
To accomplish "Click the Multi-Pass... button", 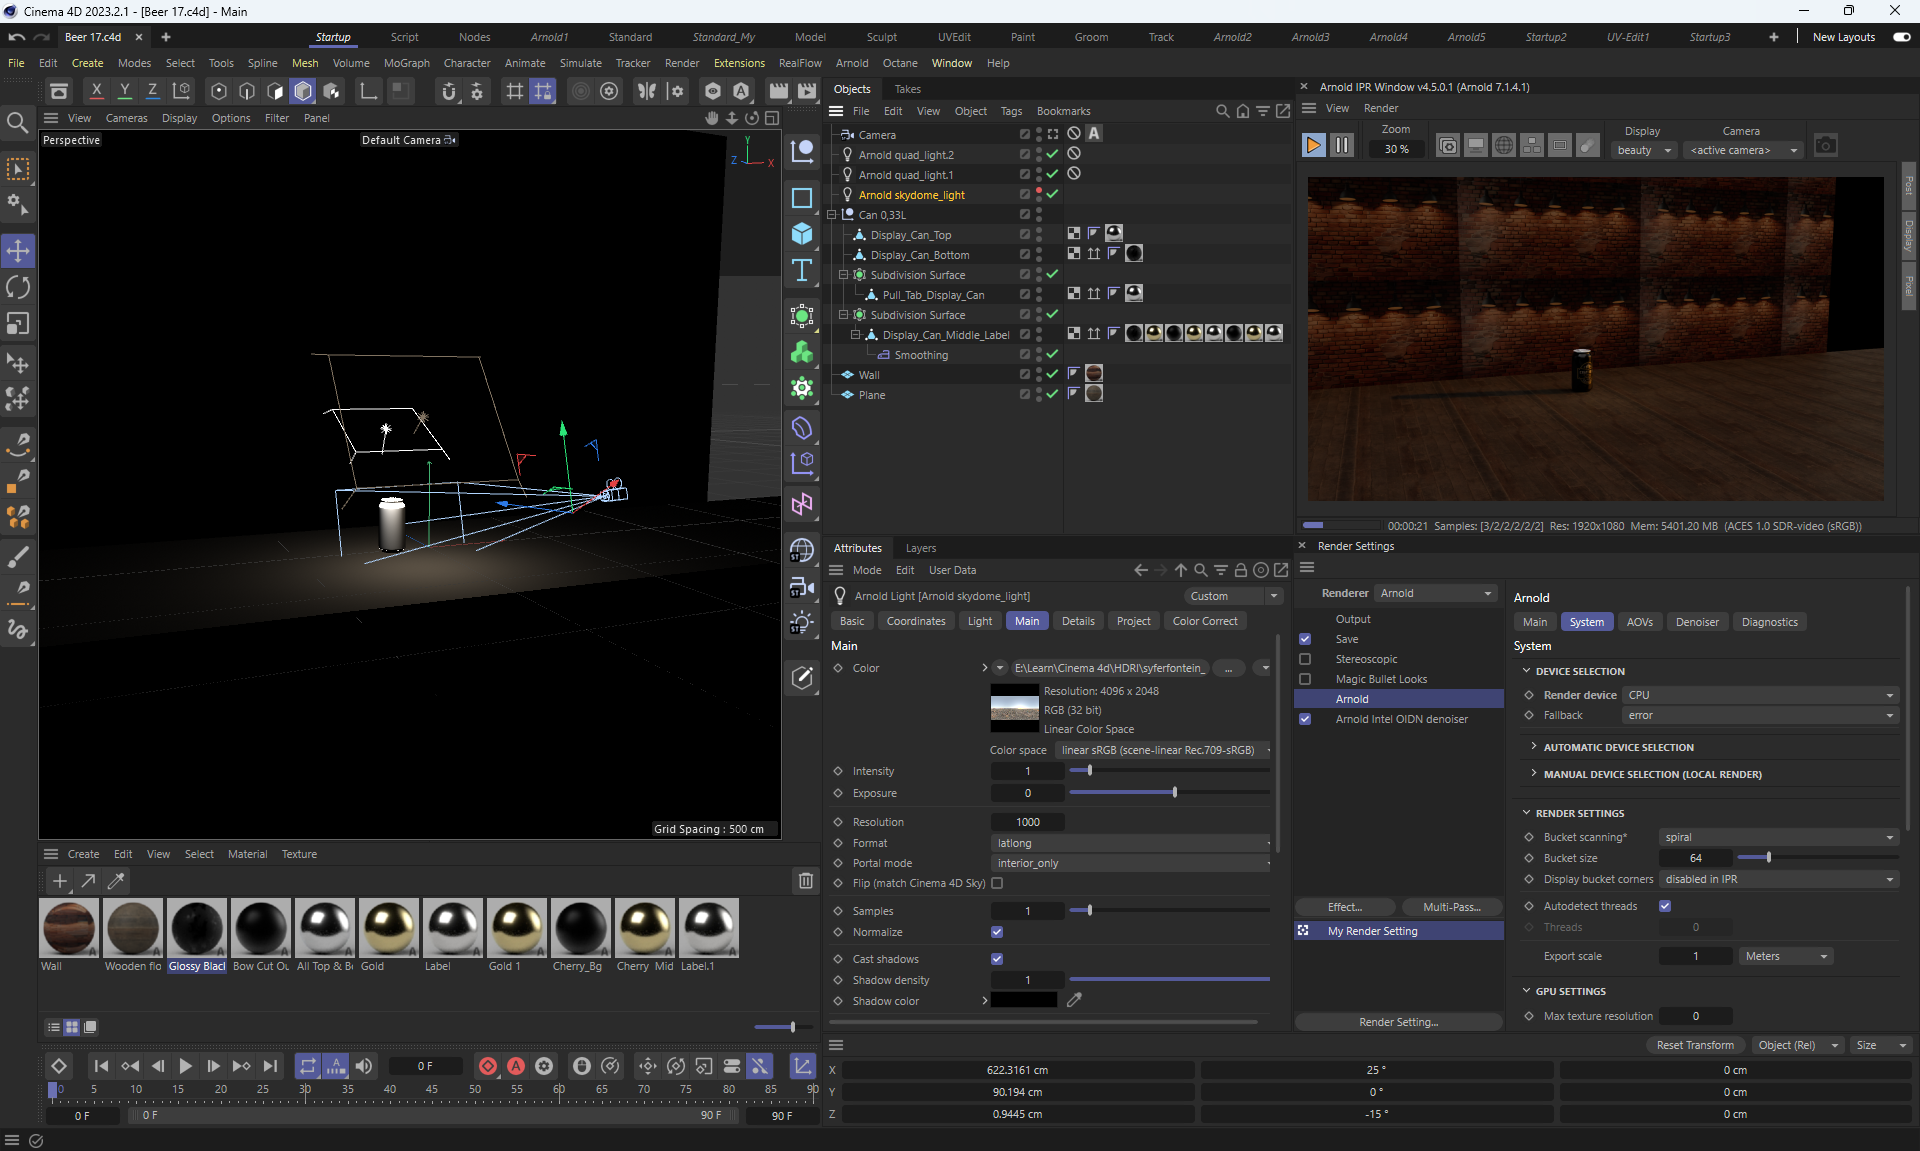I will coord(1451,907).
